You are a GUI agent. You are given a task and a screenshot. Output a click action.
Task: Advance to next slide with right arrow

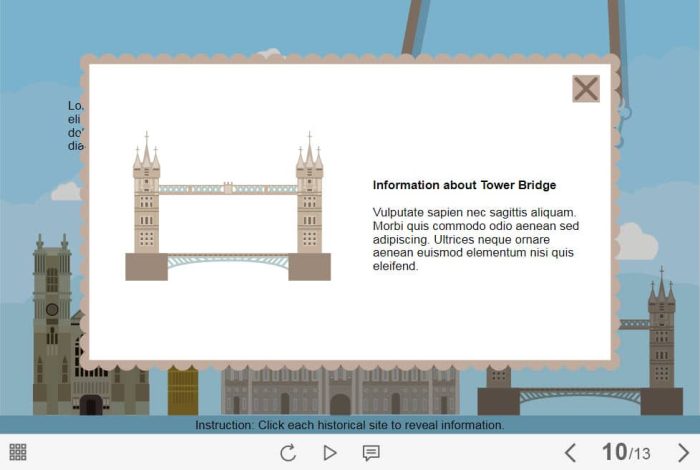683,453
